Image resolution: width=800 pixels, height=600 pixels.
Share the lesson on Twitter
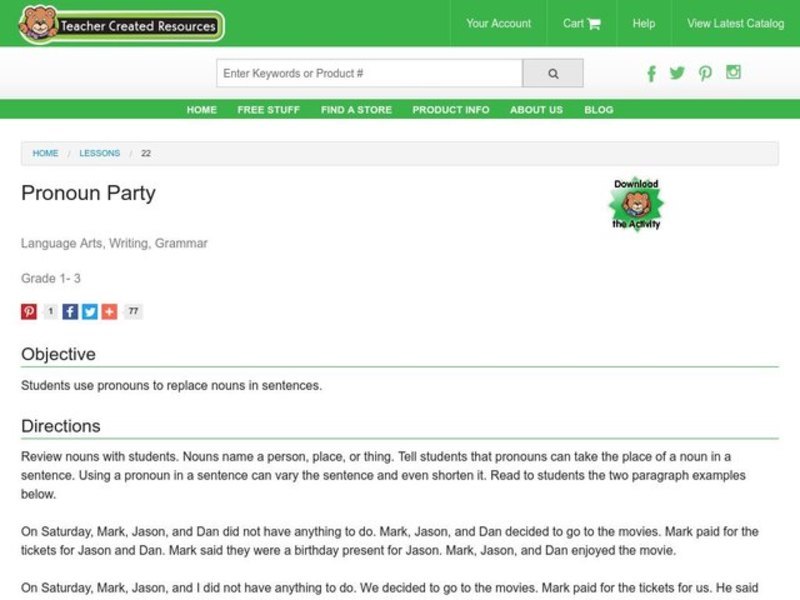90,311
